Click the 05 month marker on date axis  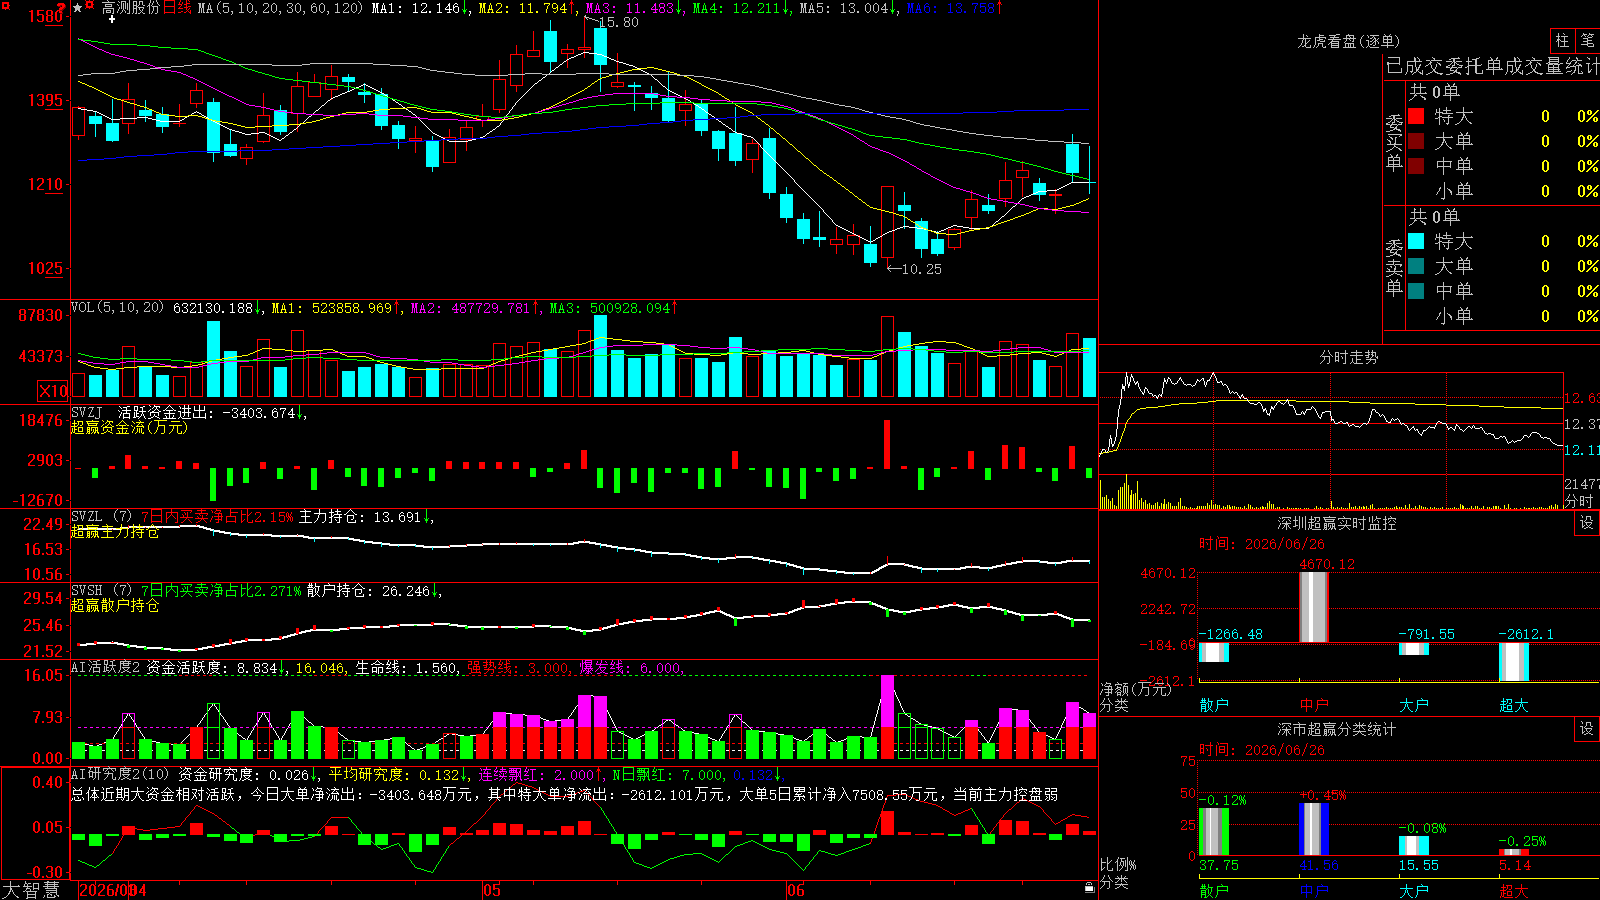[x=491, y=890]
